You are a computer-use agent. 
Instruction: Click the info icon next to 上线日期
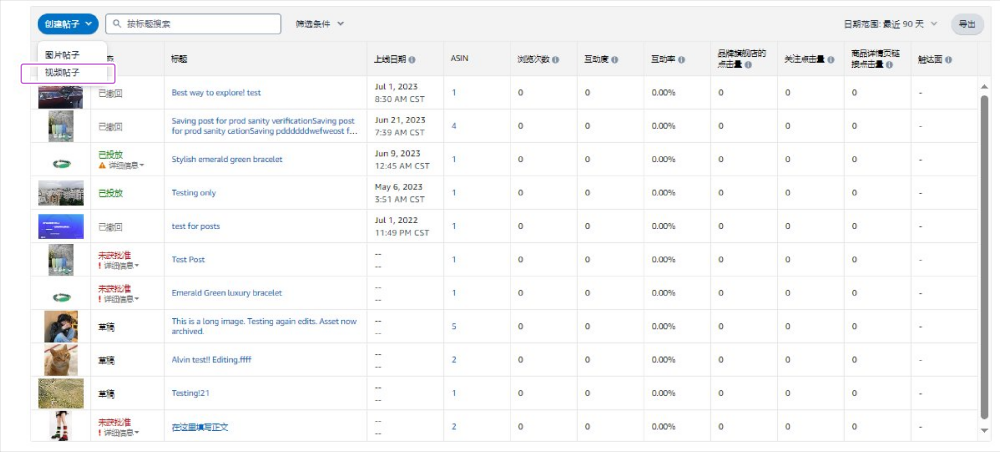click(x=412, y=59)
